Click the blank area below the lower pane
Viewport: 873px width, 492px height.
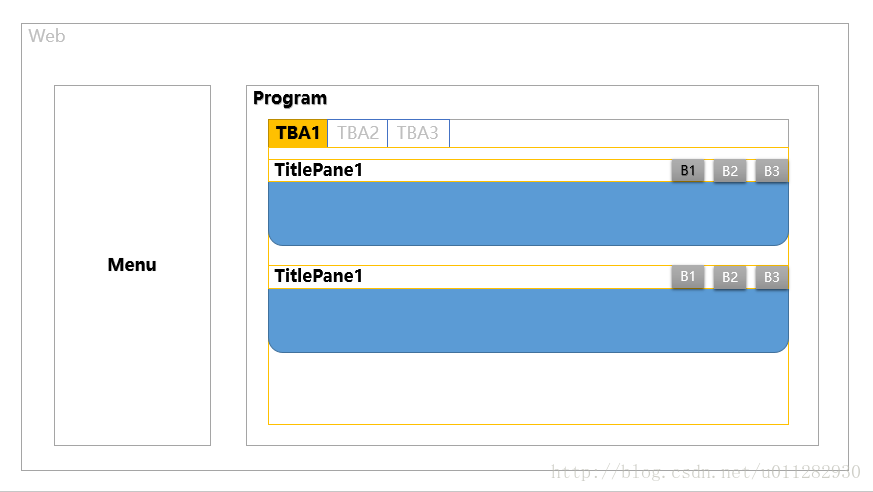pyautogui.click(x=528, y=388)
